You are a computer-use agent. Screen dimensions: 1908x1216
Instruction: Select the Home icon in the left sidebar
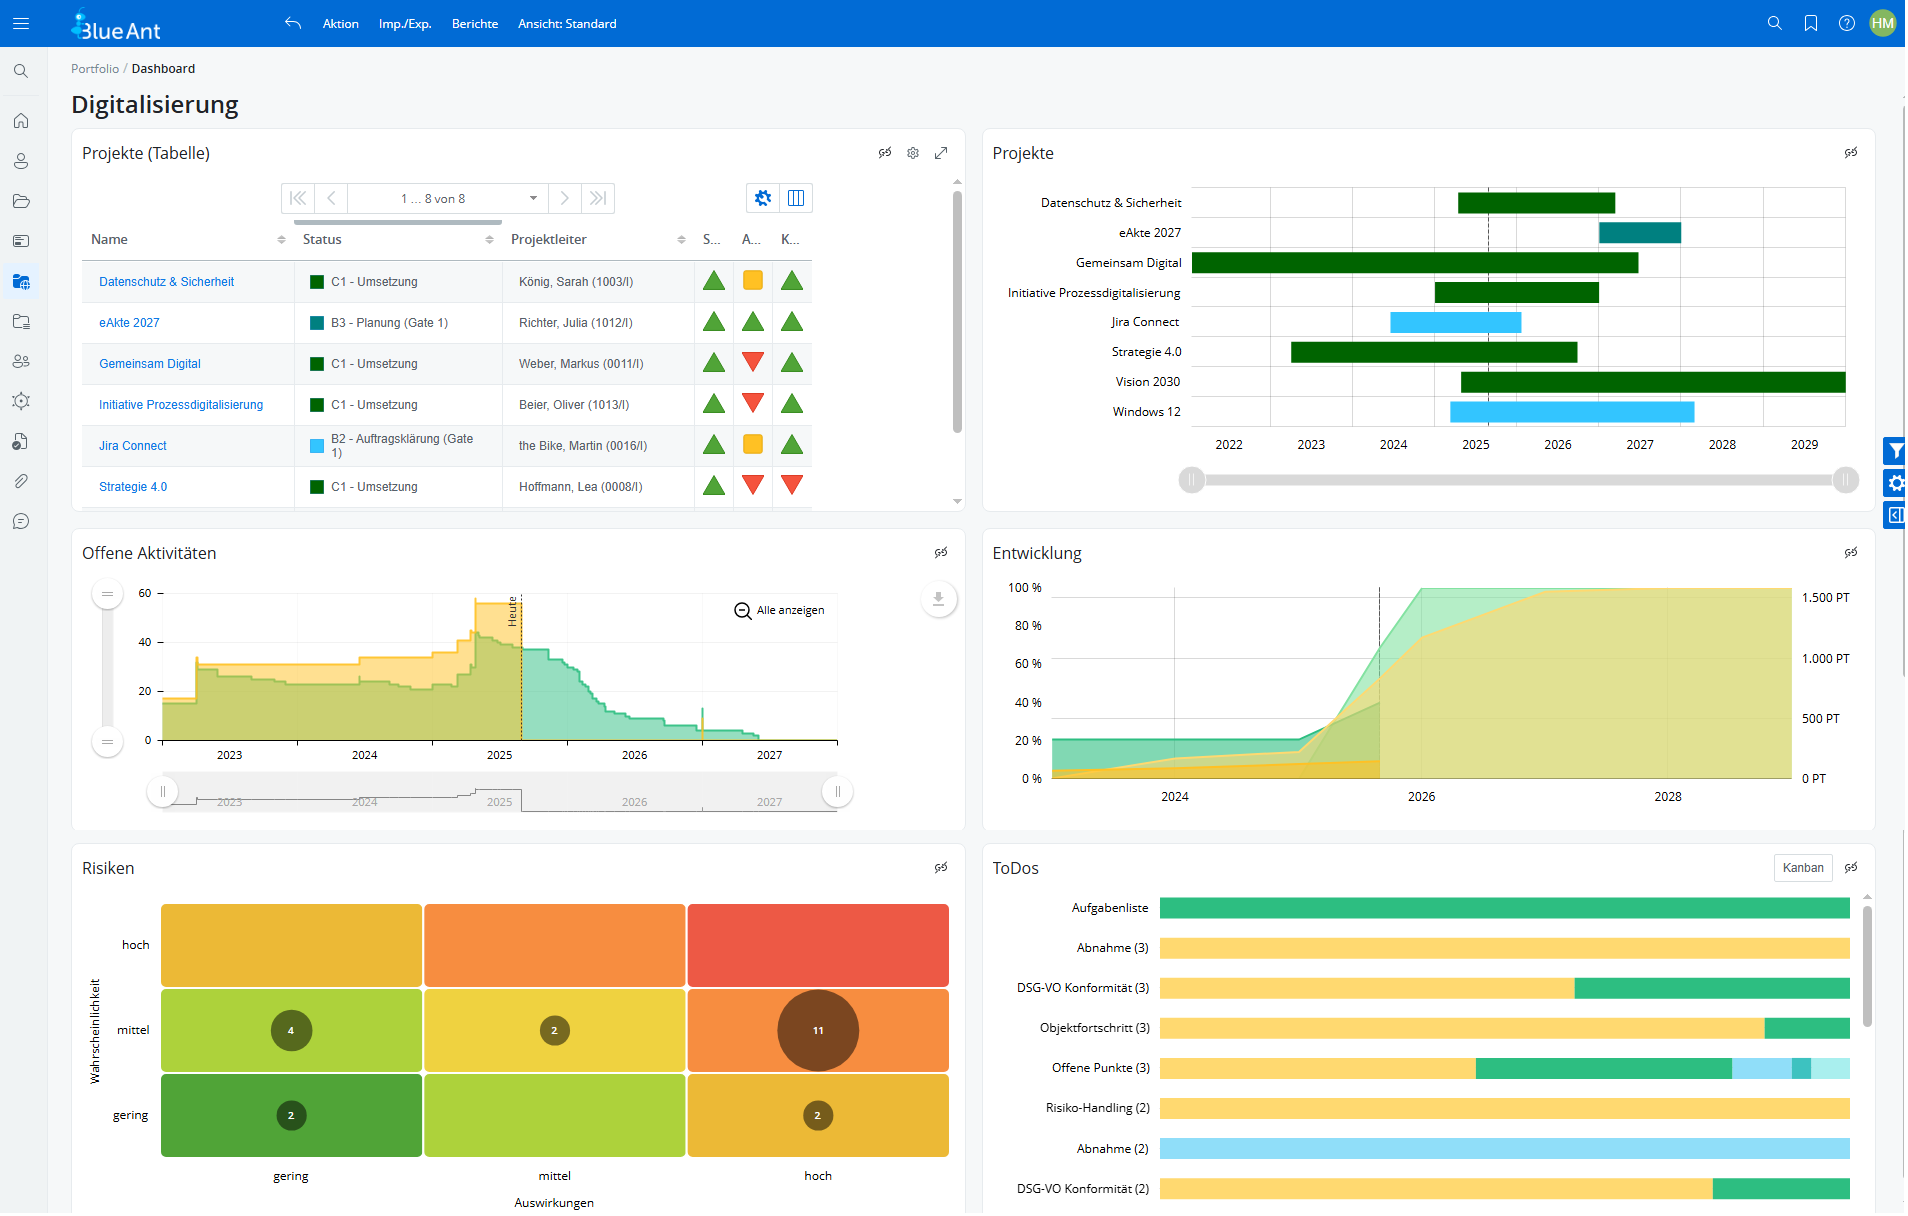coord(21,120)
